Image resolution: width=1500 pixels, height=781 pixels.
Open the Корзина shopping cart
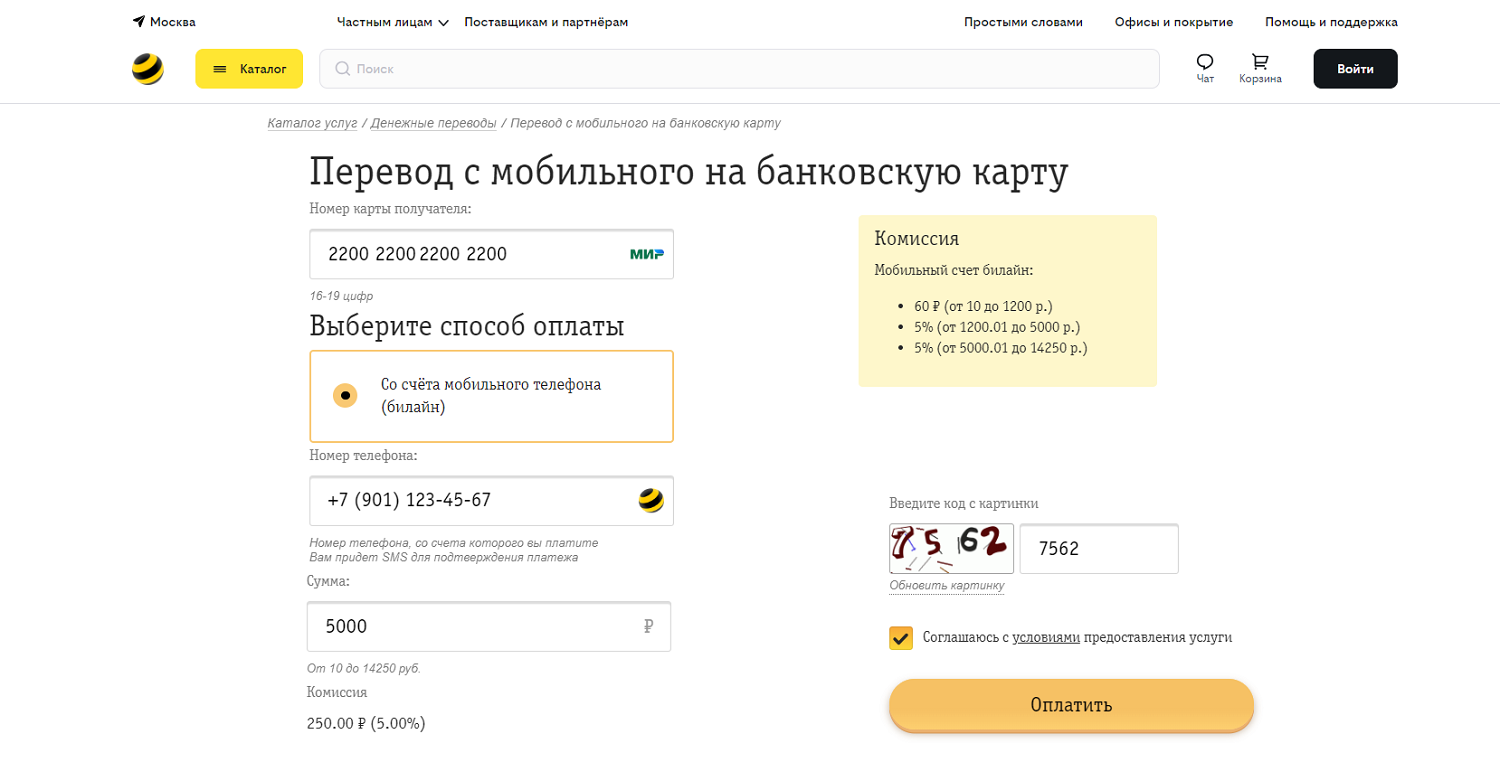point(1260,68)
